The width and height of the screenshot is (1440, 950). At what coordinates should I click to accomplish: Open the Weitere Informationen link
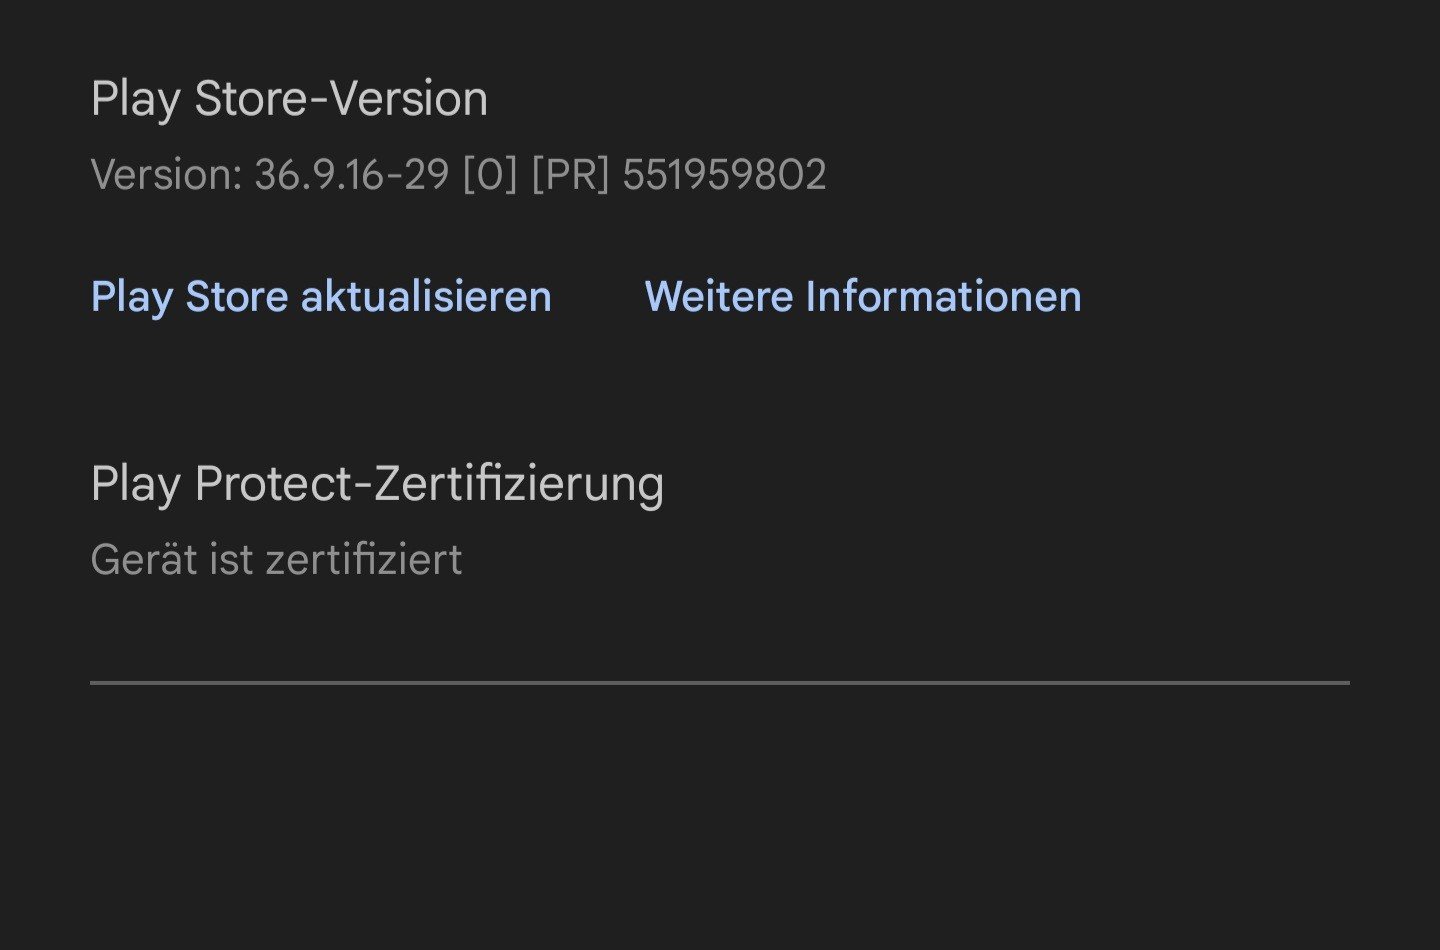(x=862, y=297)
